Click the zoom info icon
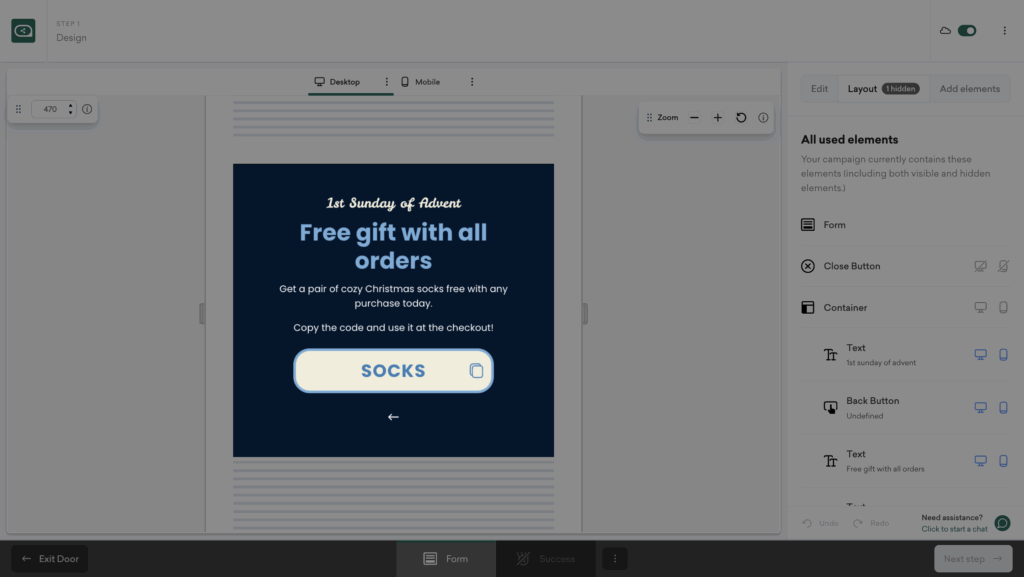 763,118
